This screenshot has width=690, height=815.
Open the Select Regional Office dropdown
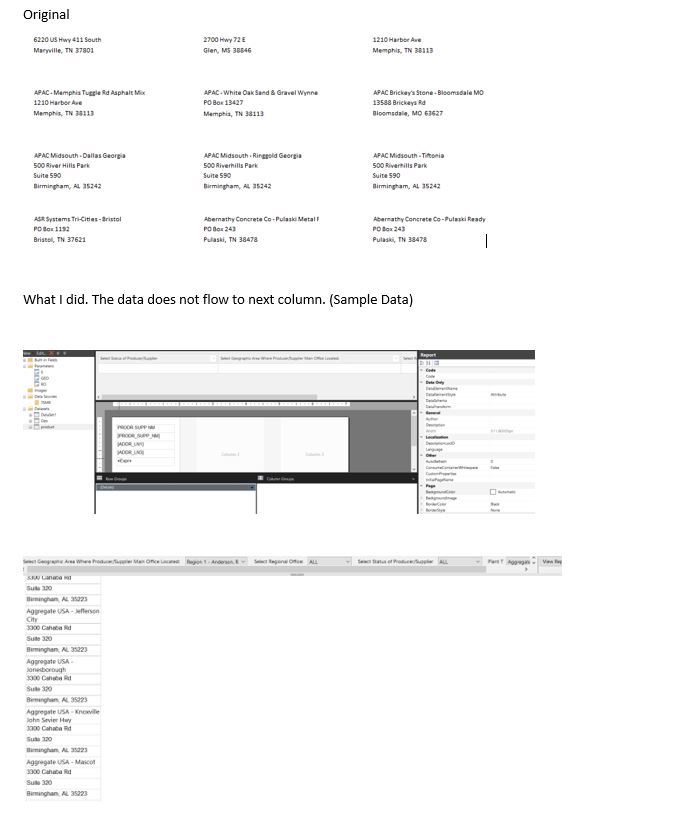point(329,561)
